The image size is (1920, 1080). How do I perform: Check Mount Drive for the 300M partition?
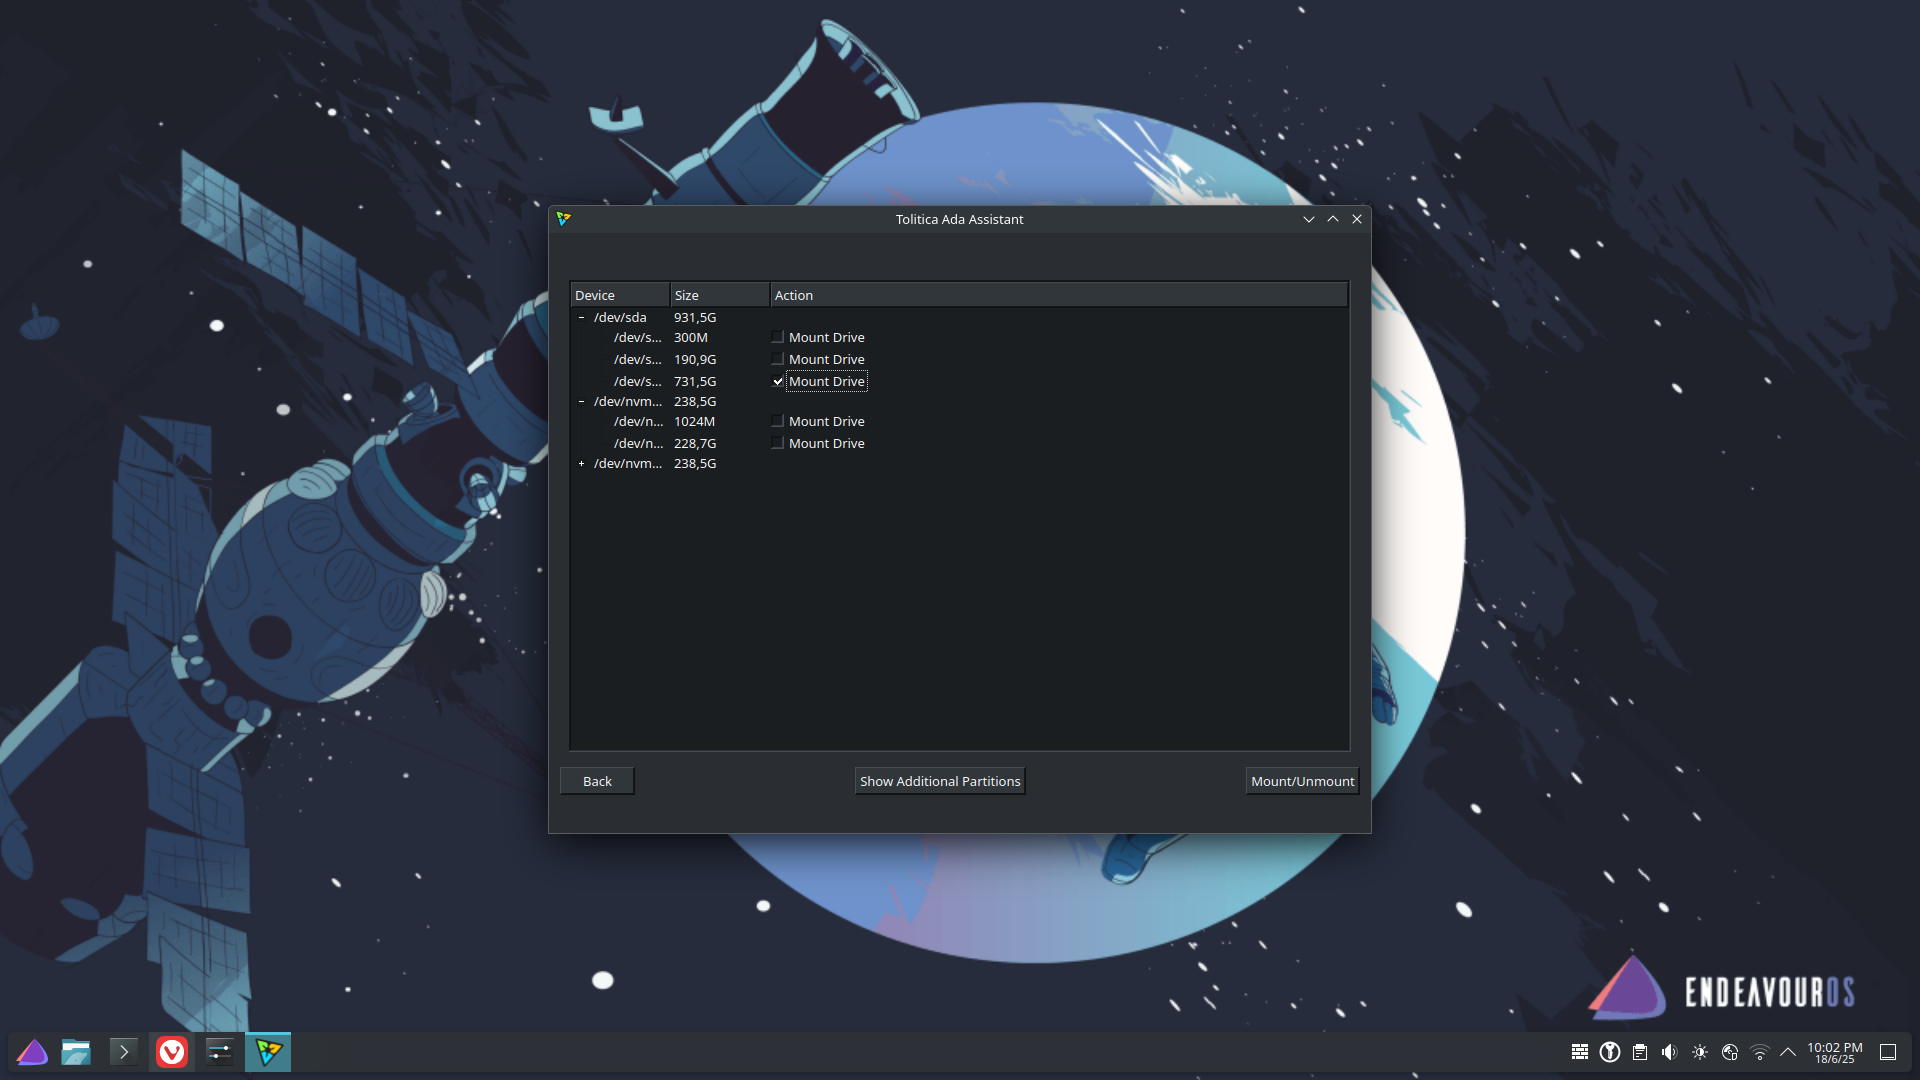778,338
